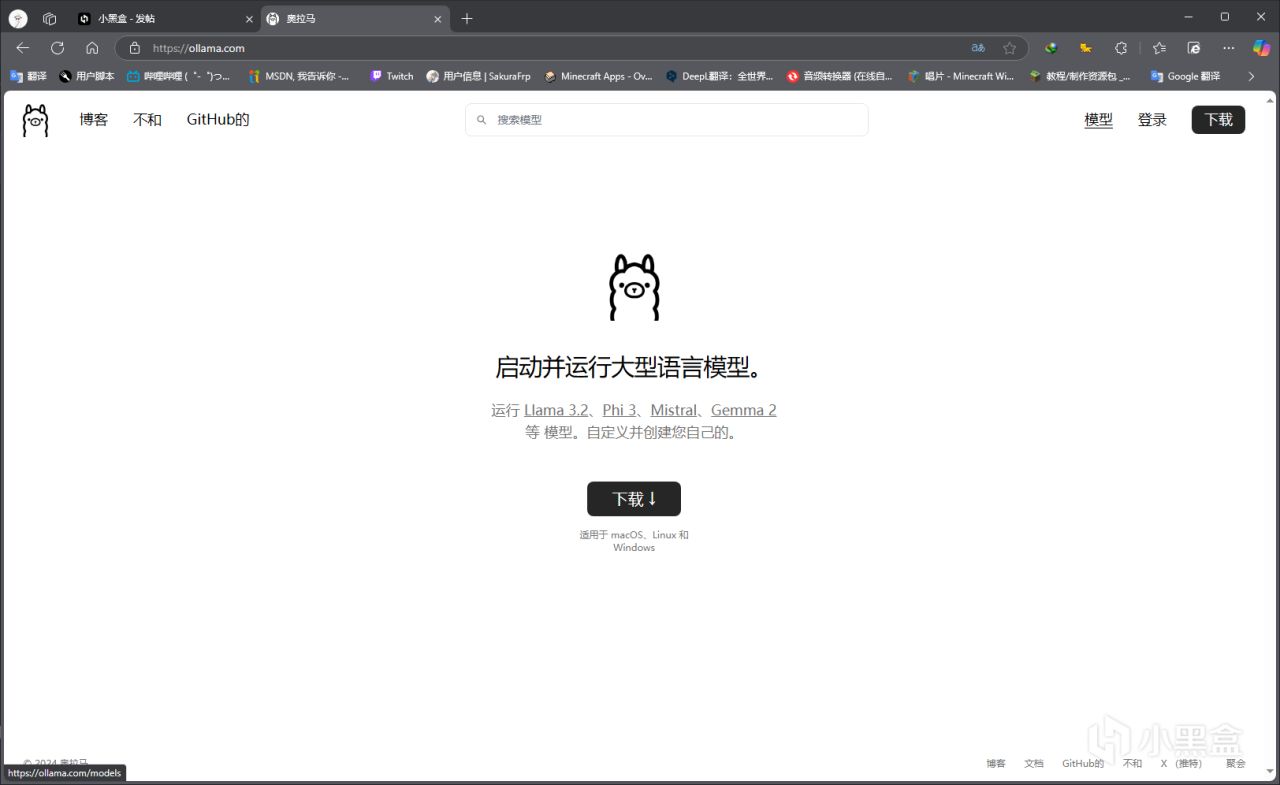The width and height of the screenshot is (1280, 785).
Task: Open the footer 聚会 link
Action: click(1236, 763)
